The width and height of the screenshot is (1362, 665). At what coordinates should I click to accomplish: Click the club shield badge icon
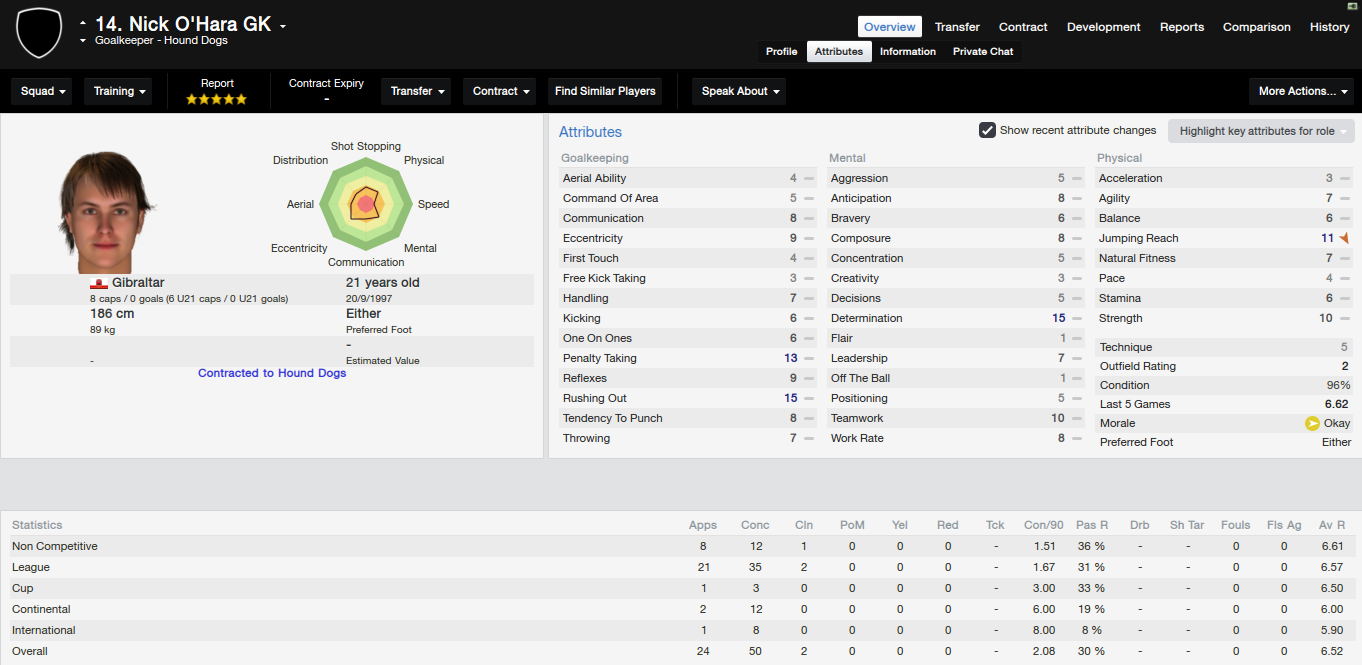coord(39,33)
